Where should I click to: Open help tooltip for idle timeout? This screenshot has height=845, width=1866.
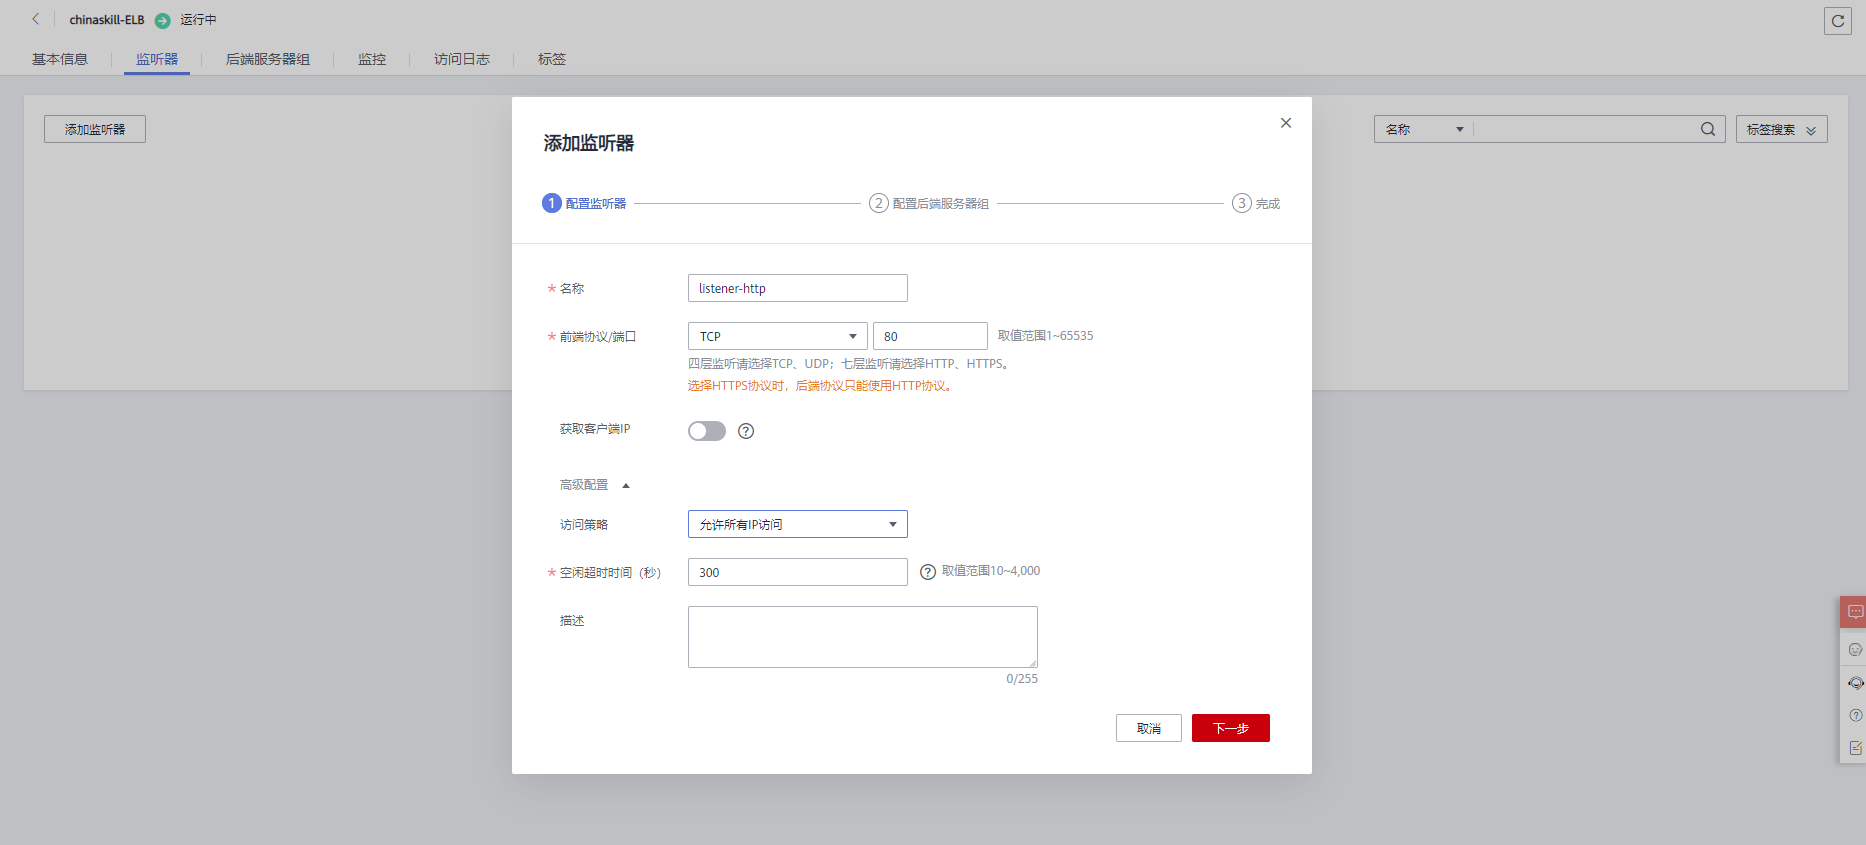928,572
